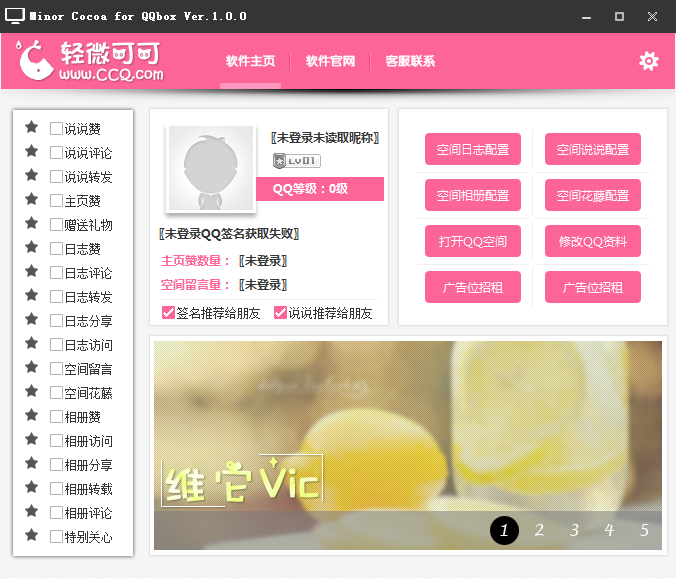676x579 pixels.
Task: Open the settings gear icon
Action: click(648, 61)
